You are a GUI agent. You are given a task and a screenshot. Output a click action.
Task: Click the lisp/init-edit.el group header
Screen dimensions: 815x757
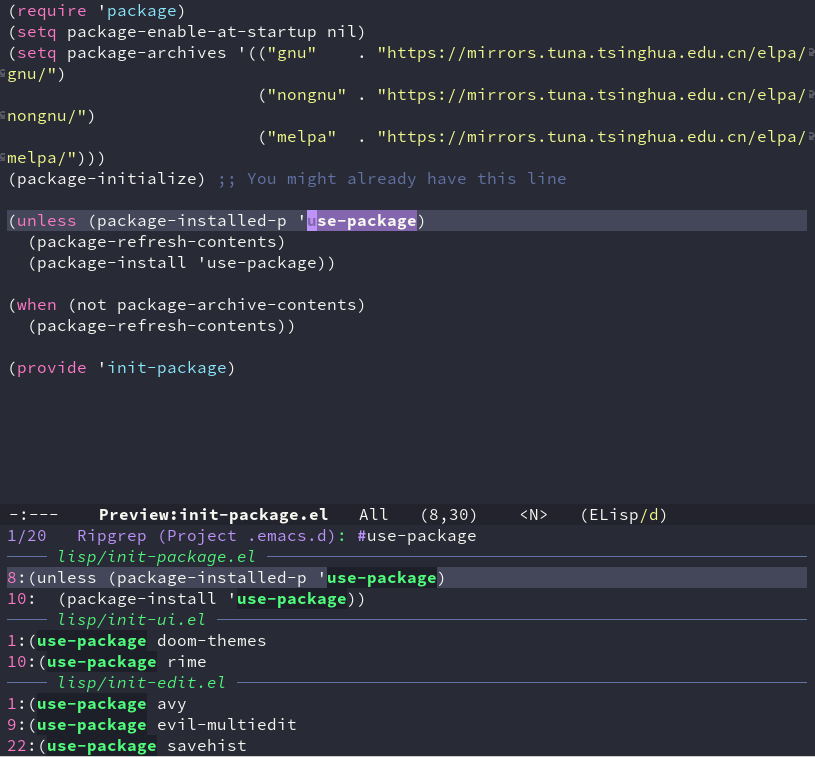(x=141, y=683)
